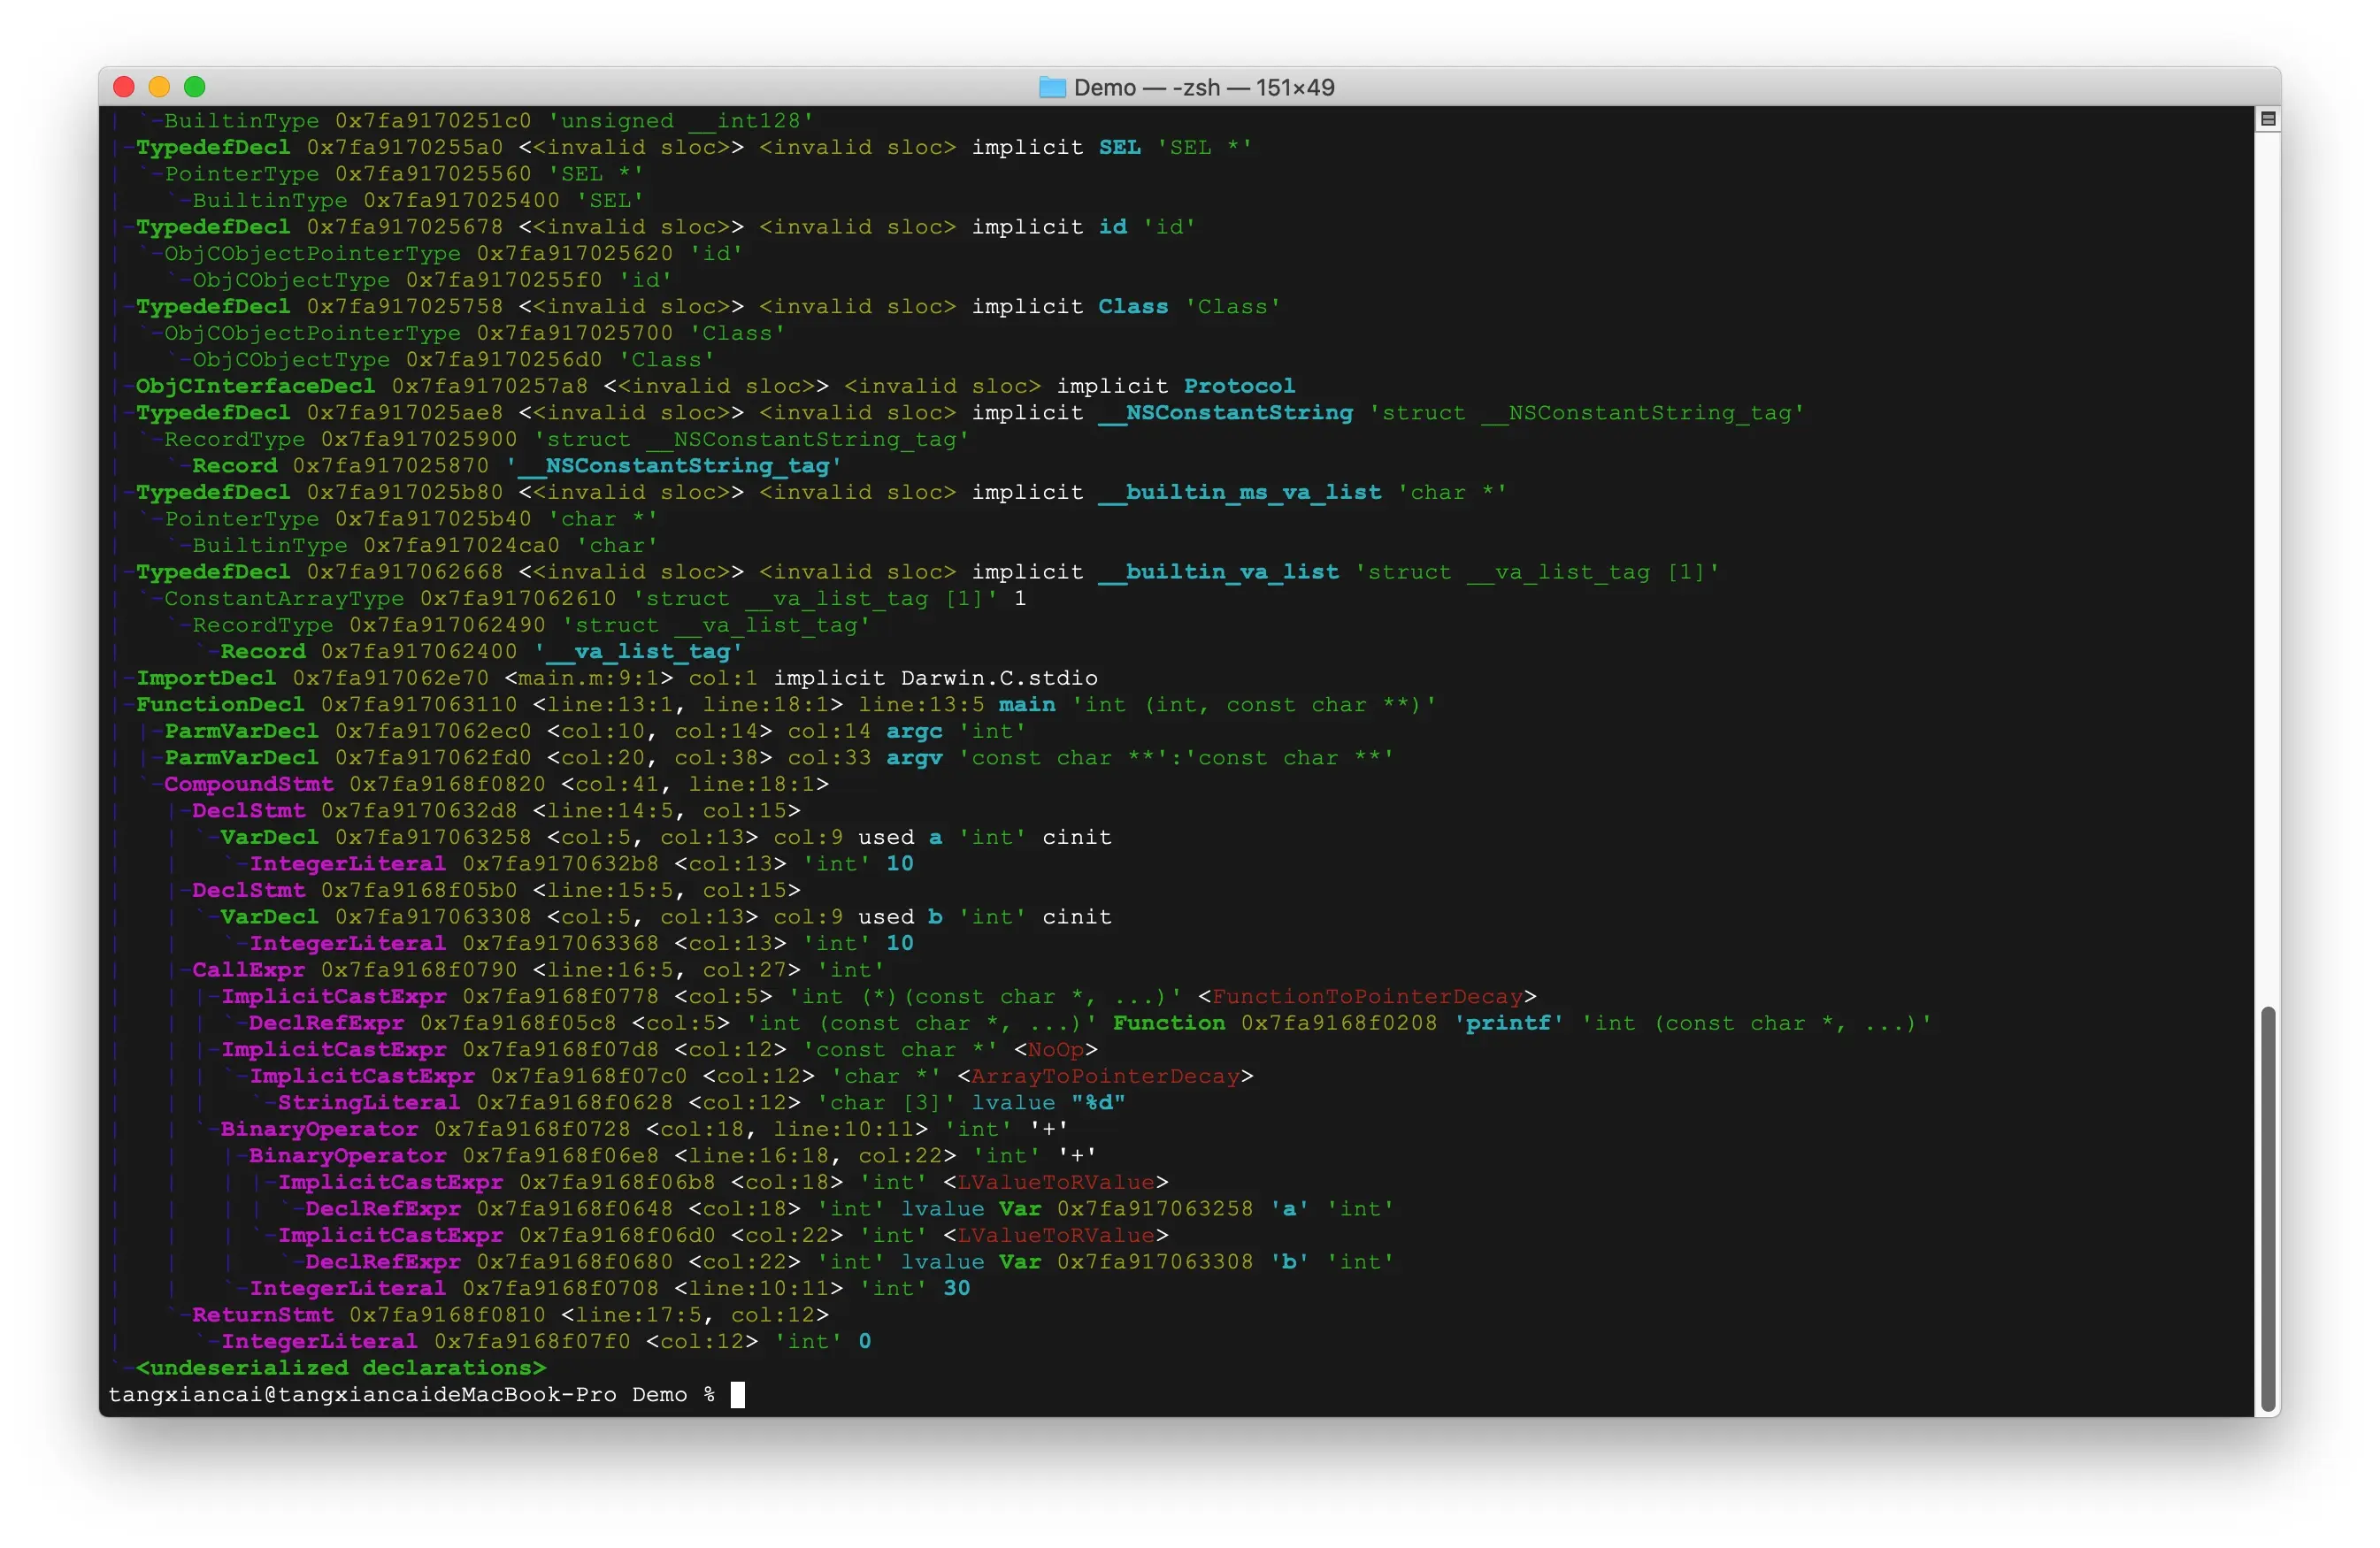2380x1548 pixels.
Task: Click the StringLiteral "%d" value
Action: point(1097,1103)
